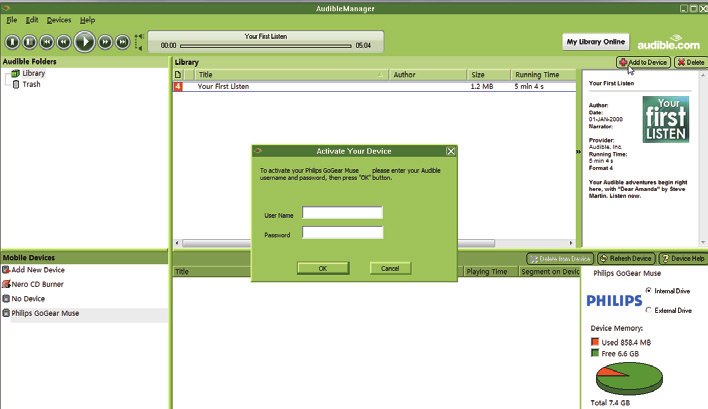Open the Devices menu
This screenshot has height=409, width=708.
pos(59,20)
